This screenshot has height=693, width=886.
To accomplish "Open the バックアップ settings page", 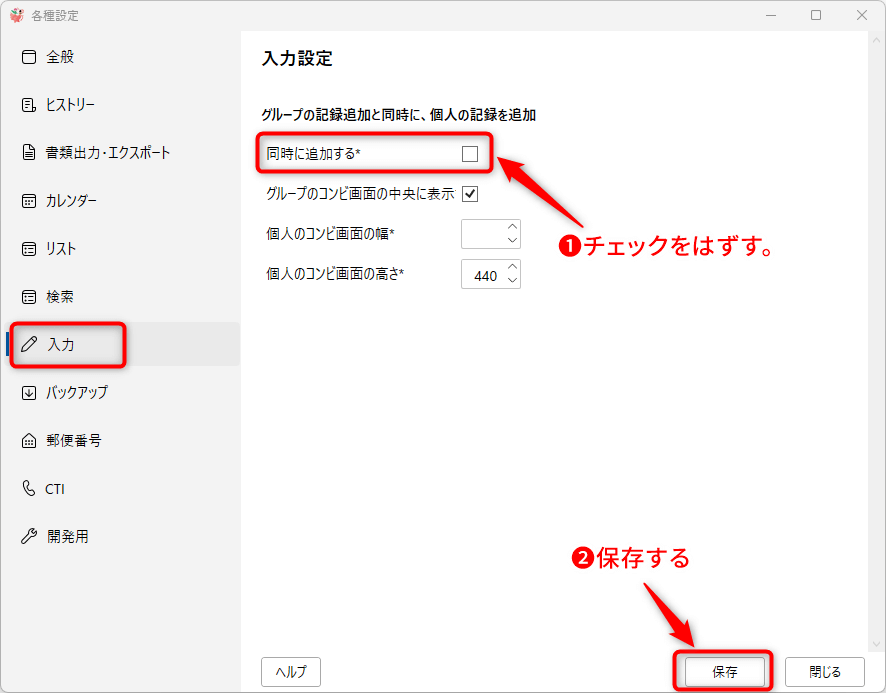I will (121, 393).
